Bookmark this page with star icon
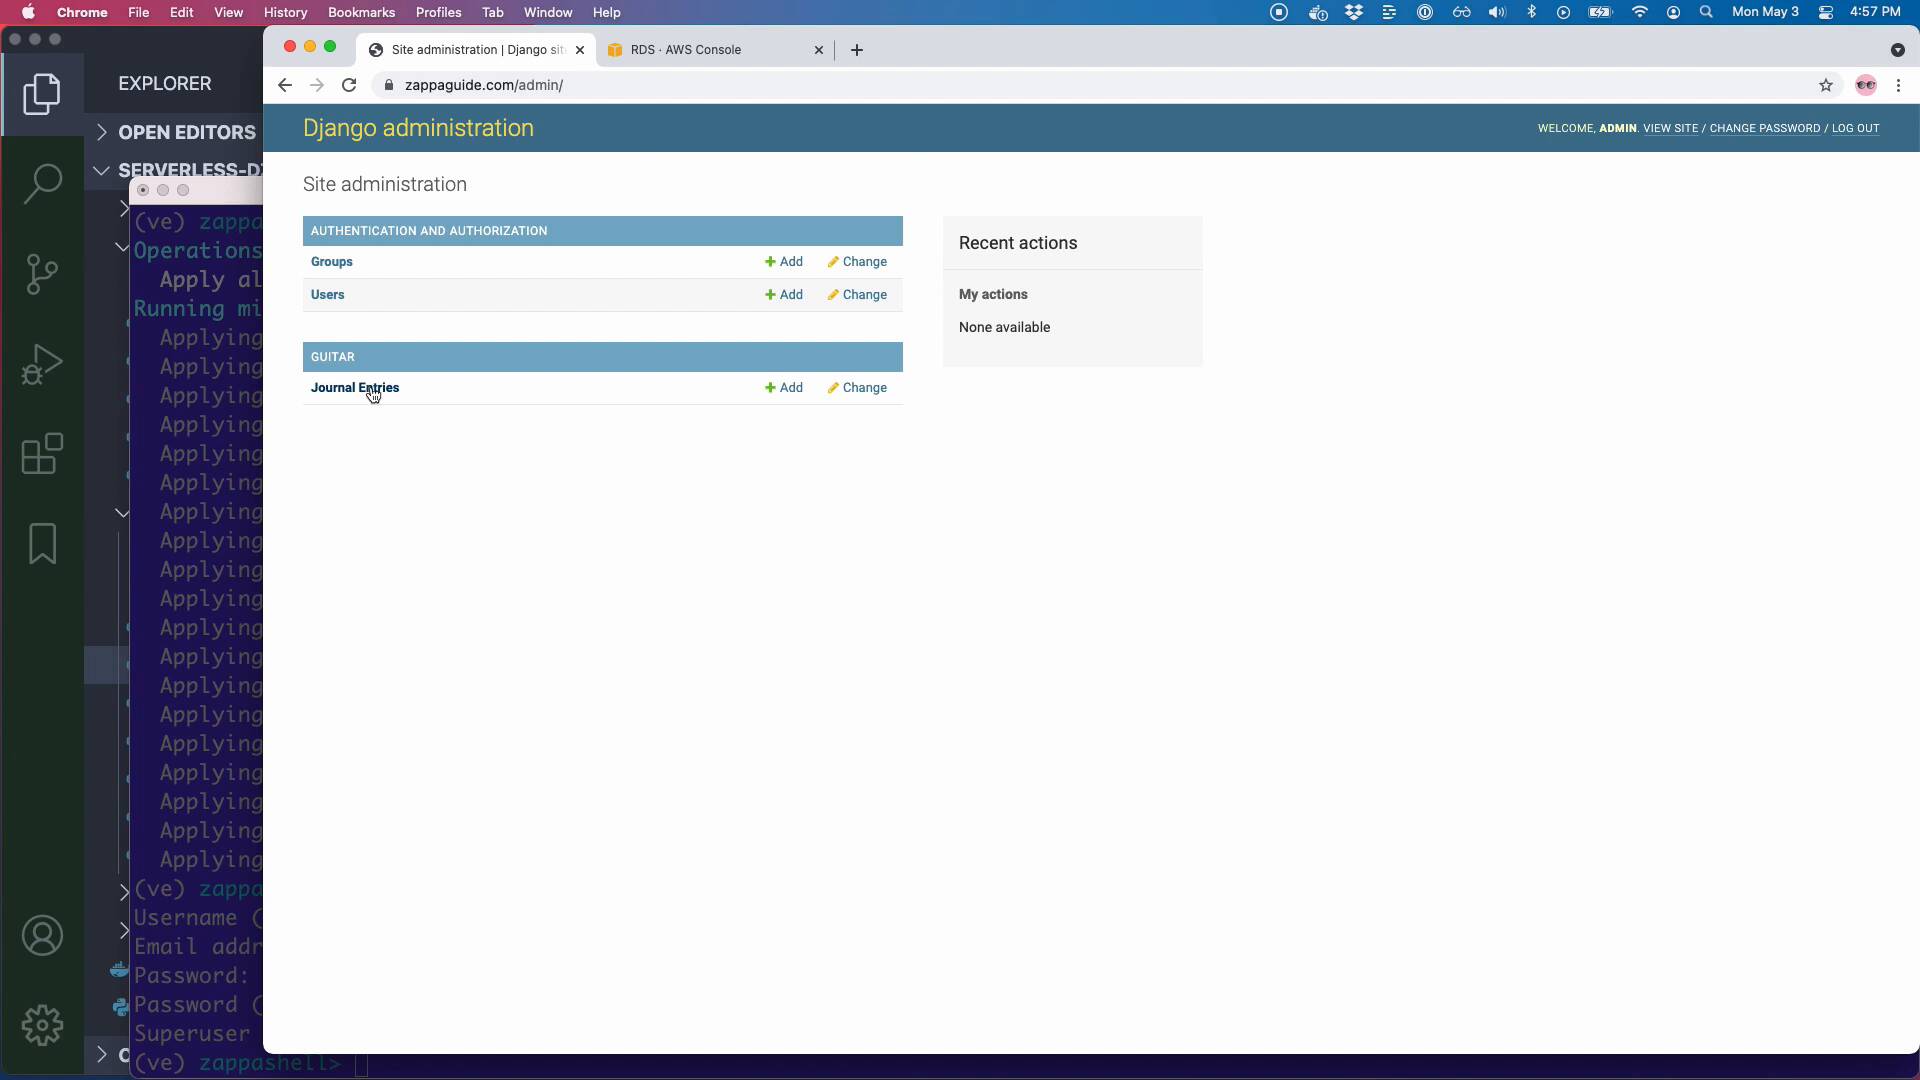The height and width of the screenshot is (1080, 1920). pos(1826,85)
